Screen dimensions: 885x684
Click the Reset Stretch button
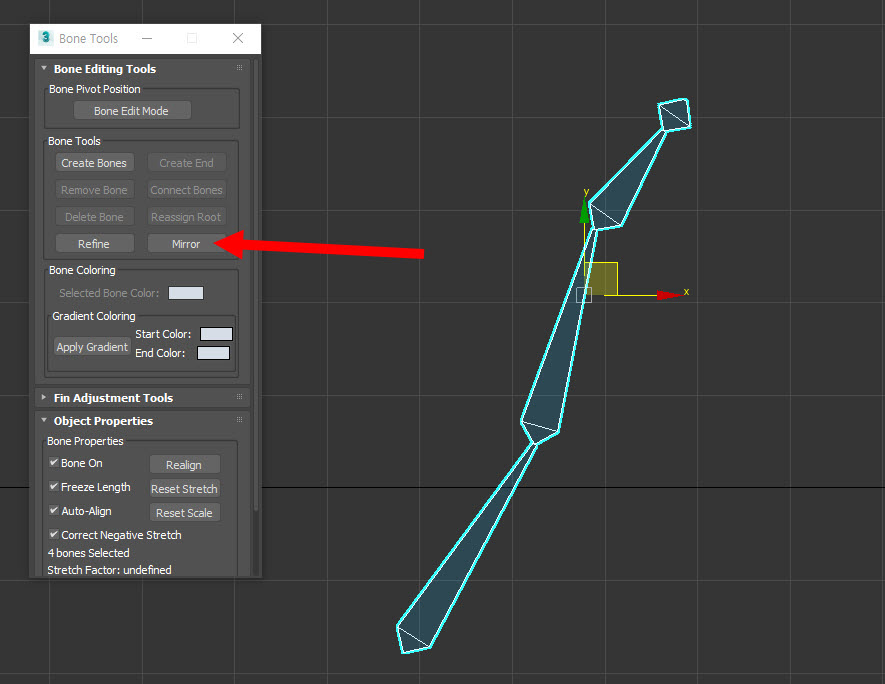[x=185, y=489]
